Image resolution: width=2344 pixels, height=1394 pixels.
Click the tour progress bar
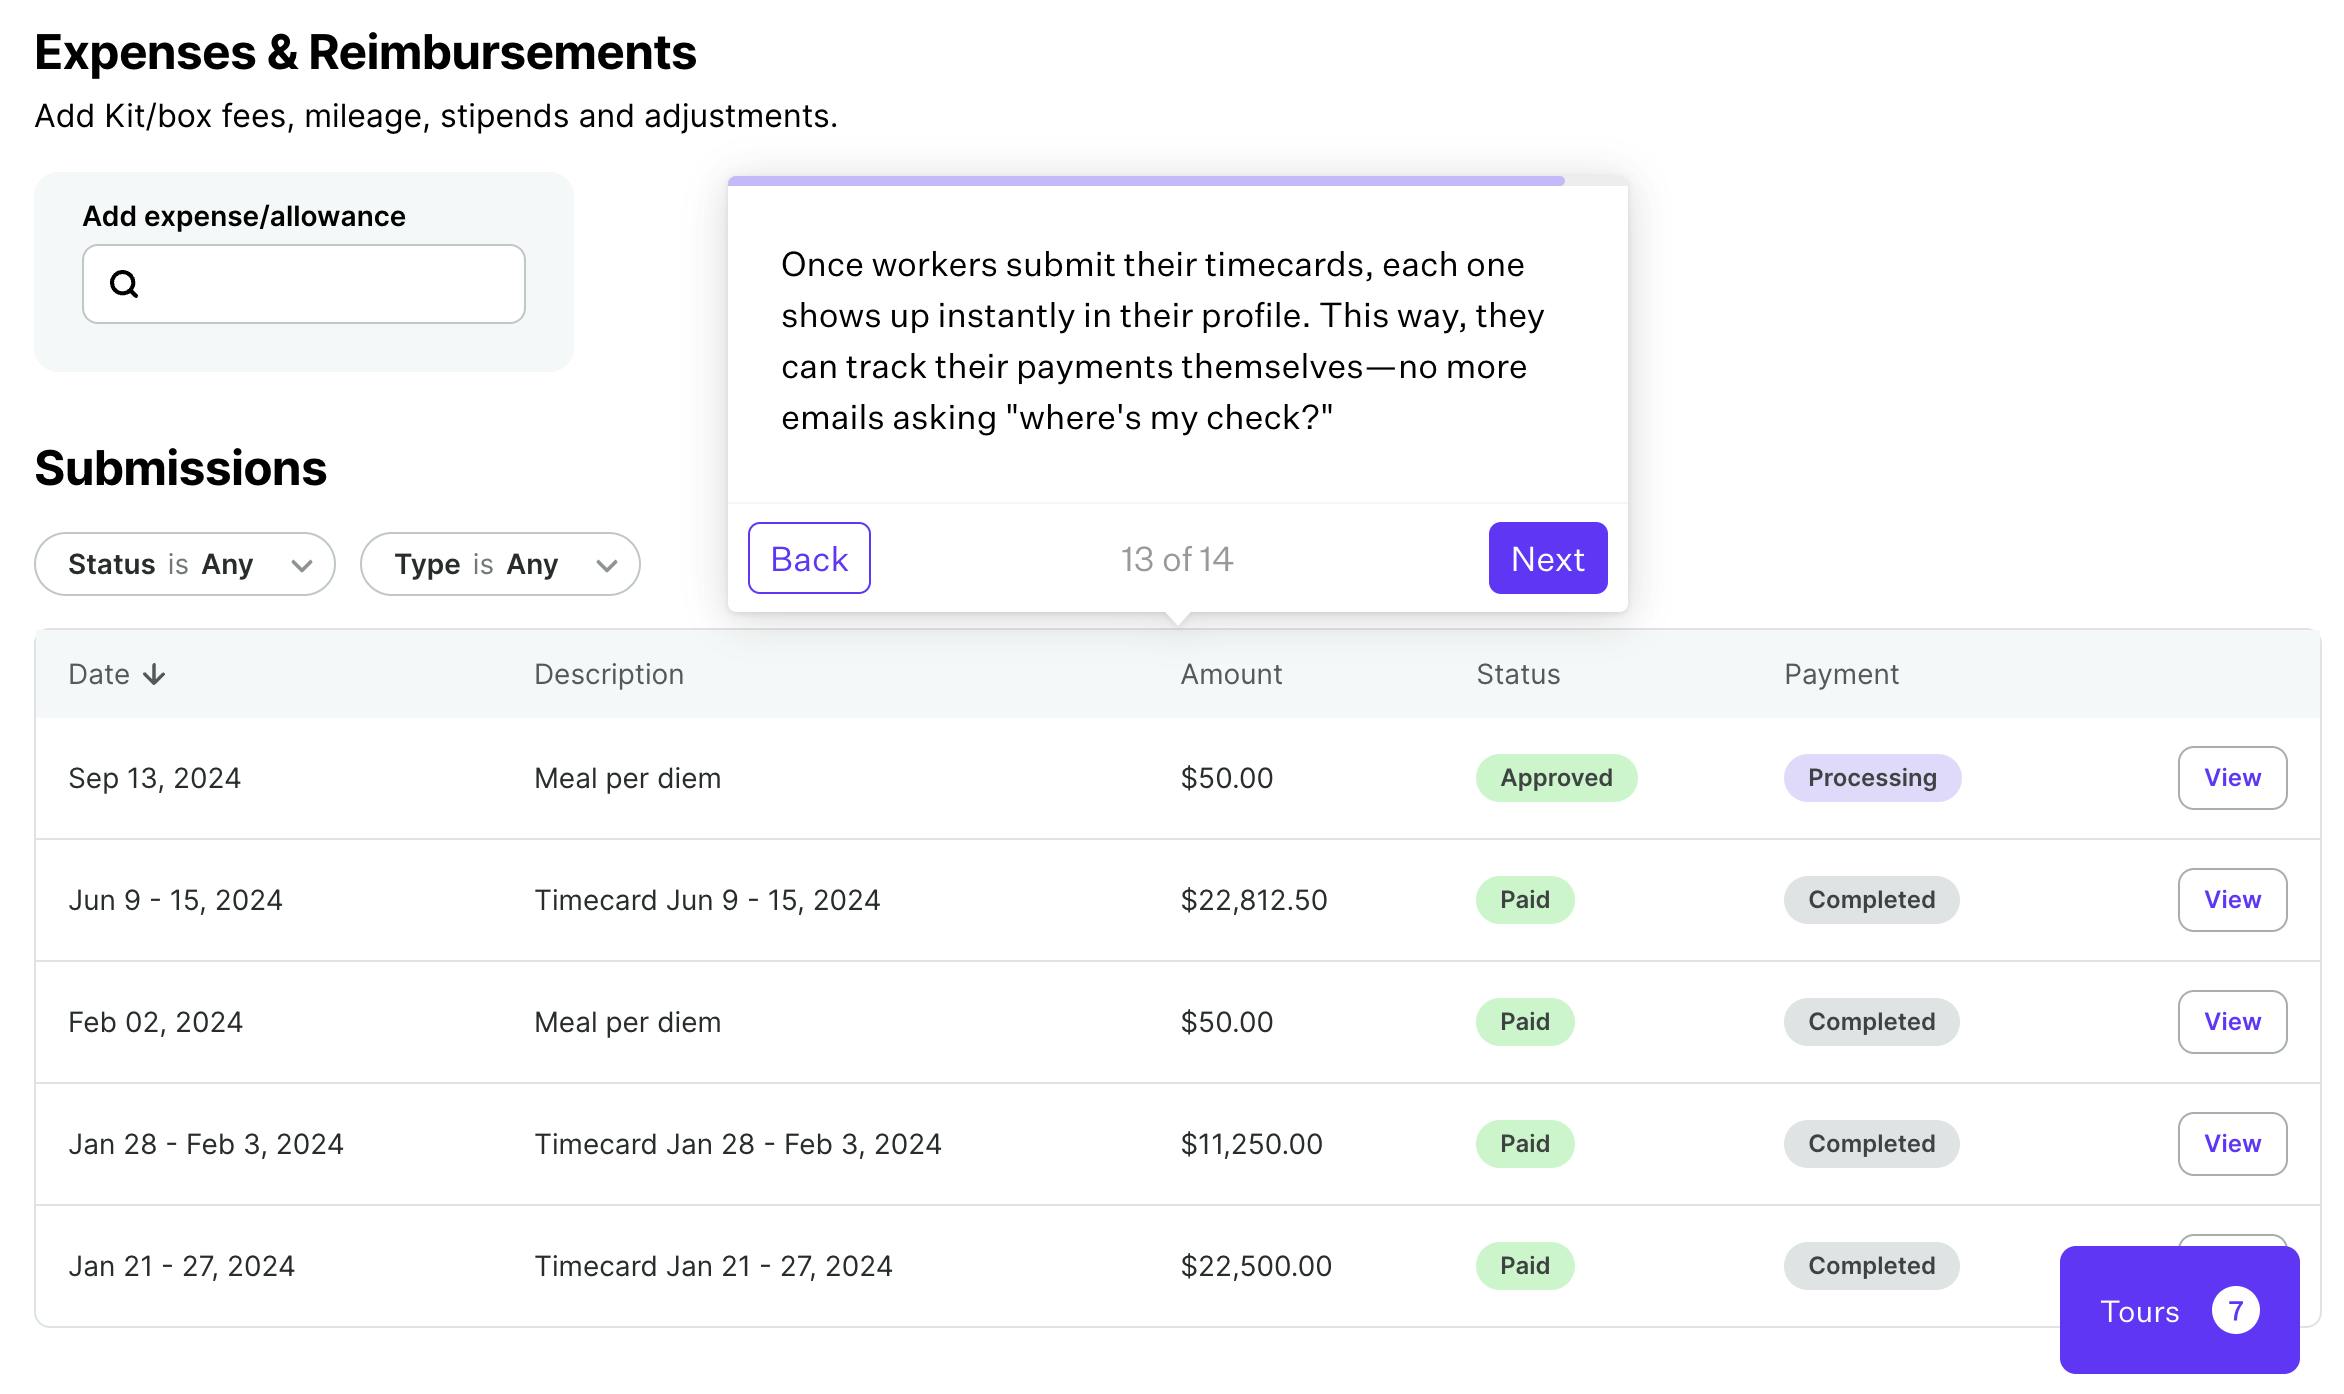[1146, 181]
